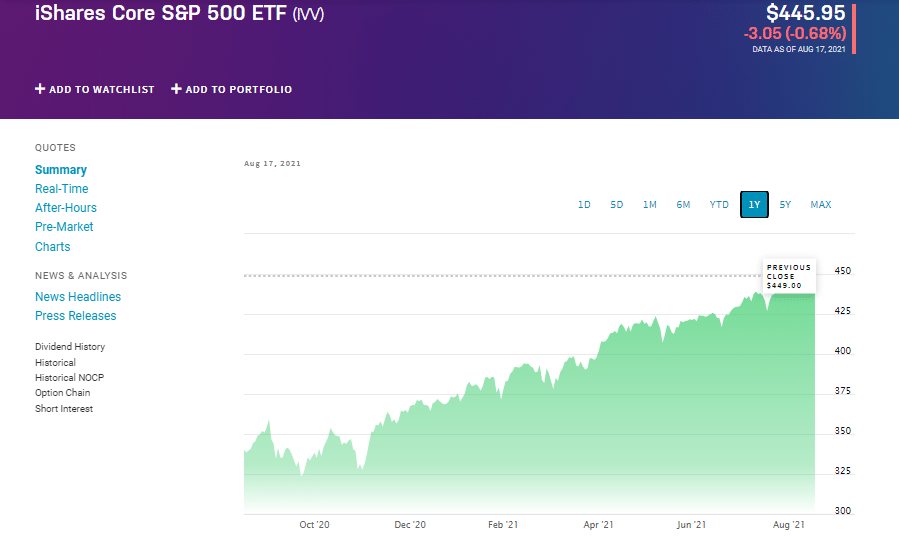Click the Jun '21 axis label
899x538 pixels.
(x=691, y=524)
